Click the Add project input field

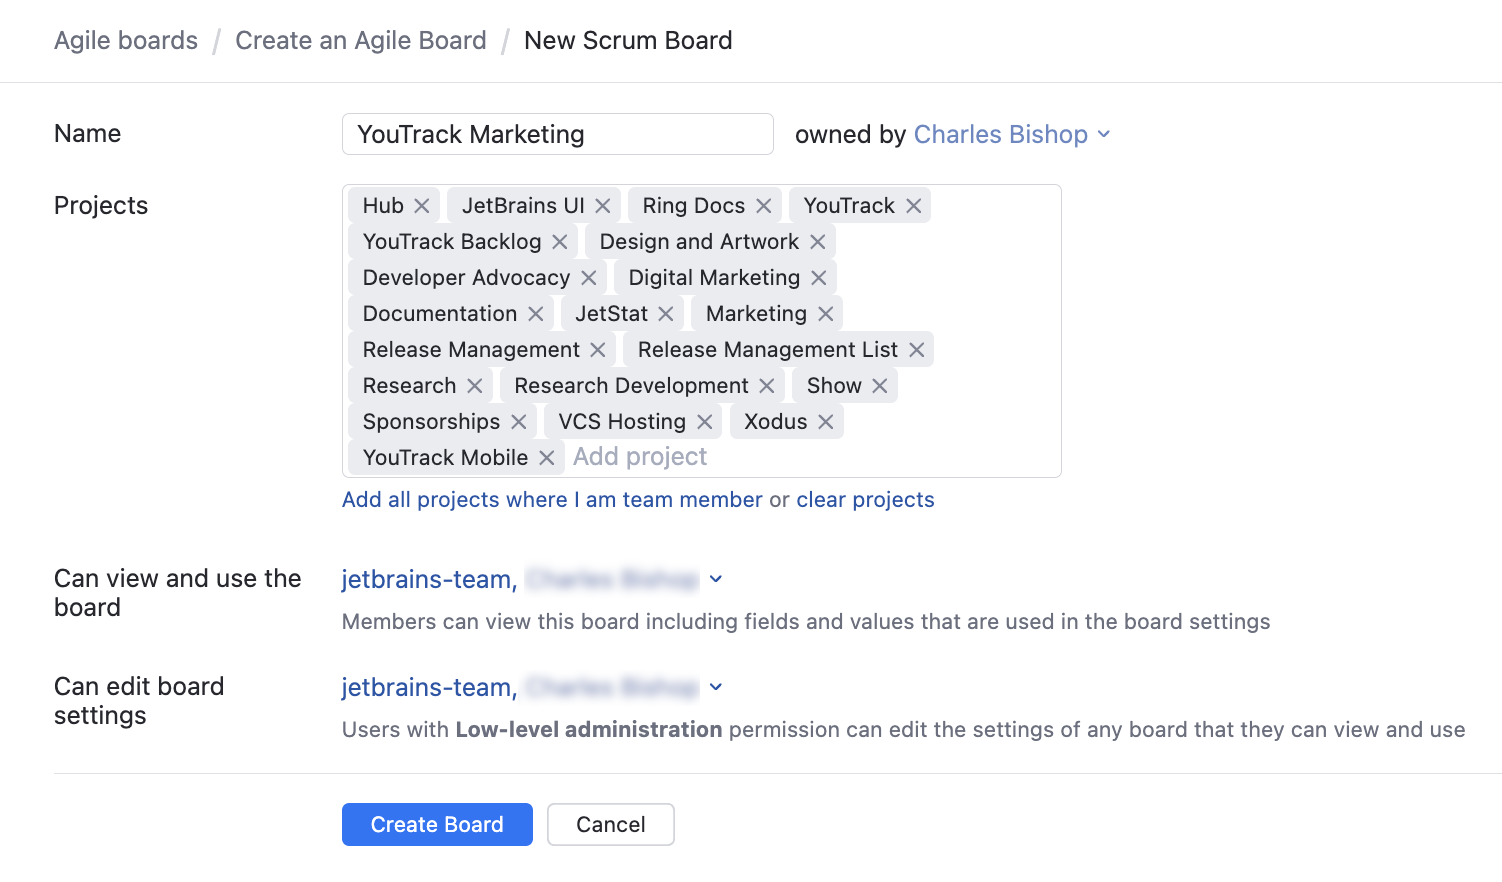tap(640, 457)
